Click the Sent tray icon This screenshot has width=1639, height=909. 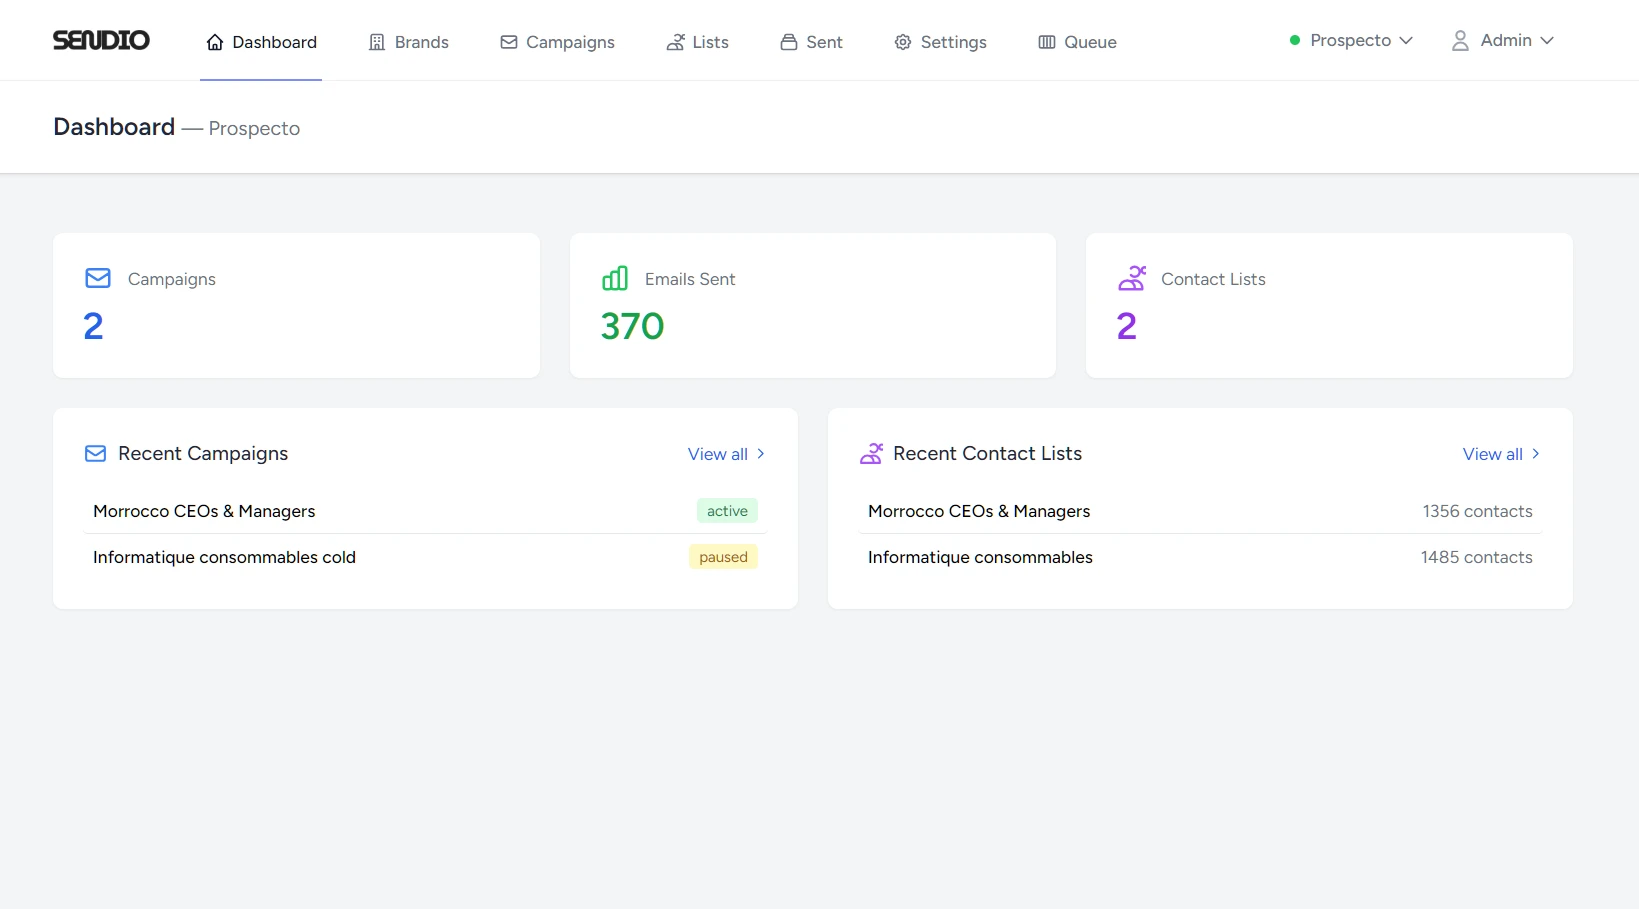point(789,42)
